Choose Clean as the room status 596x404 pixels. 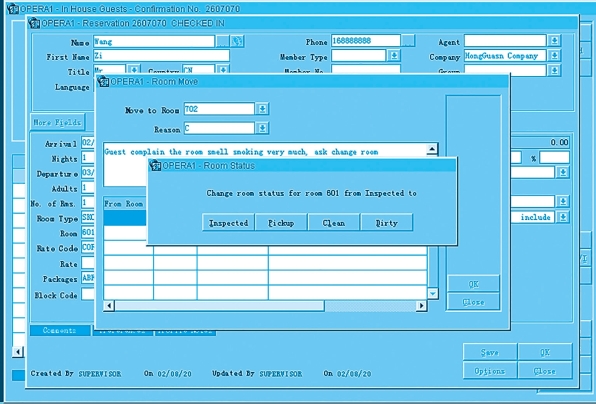334,223
